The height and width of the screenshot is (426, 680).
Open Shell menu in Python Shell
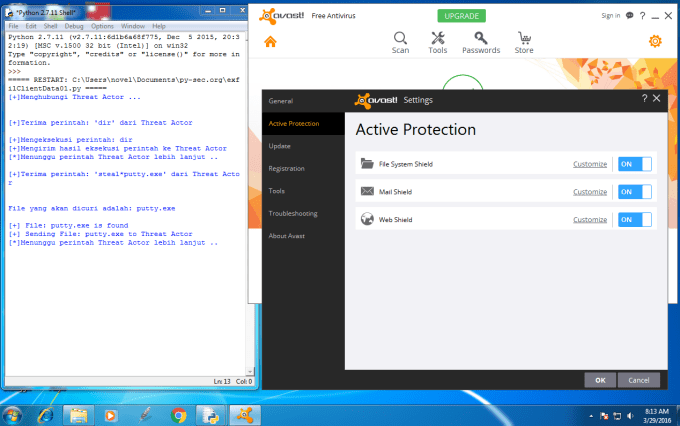click(50, 26)
